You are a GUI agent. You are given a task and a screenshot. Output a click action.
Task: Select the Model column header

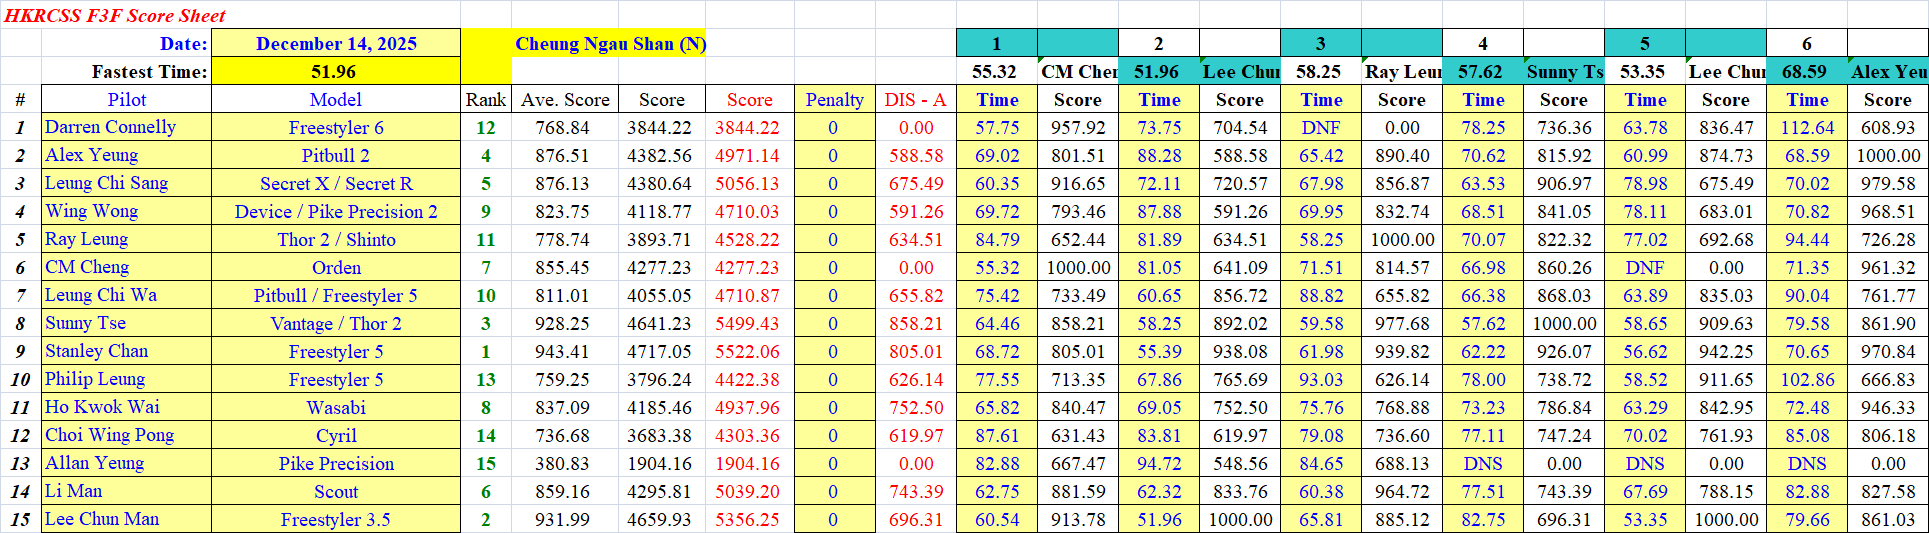point(336,99)
